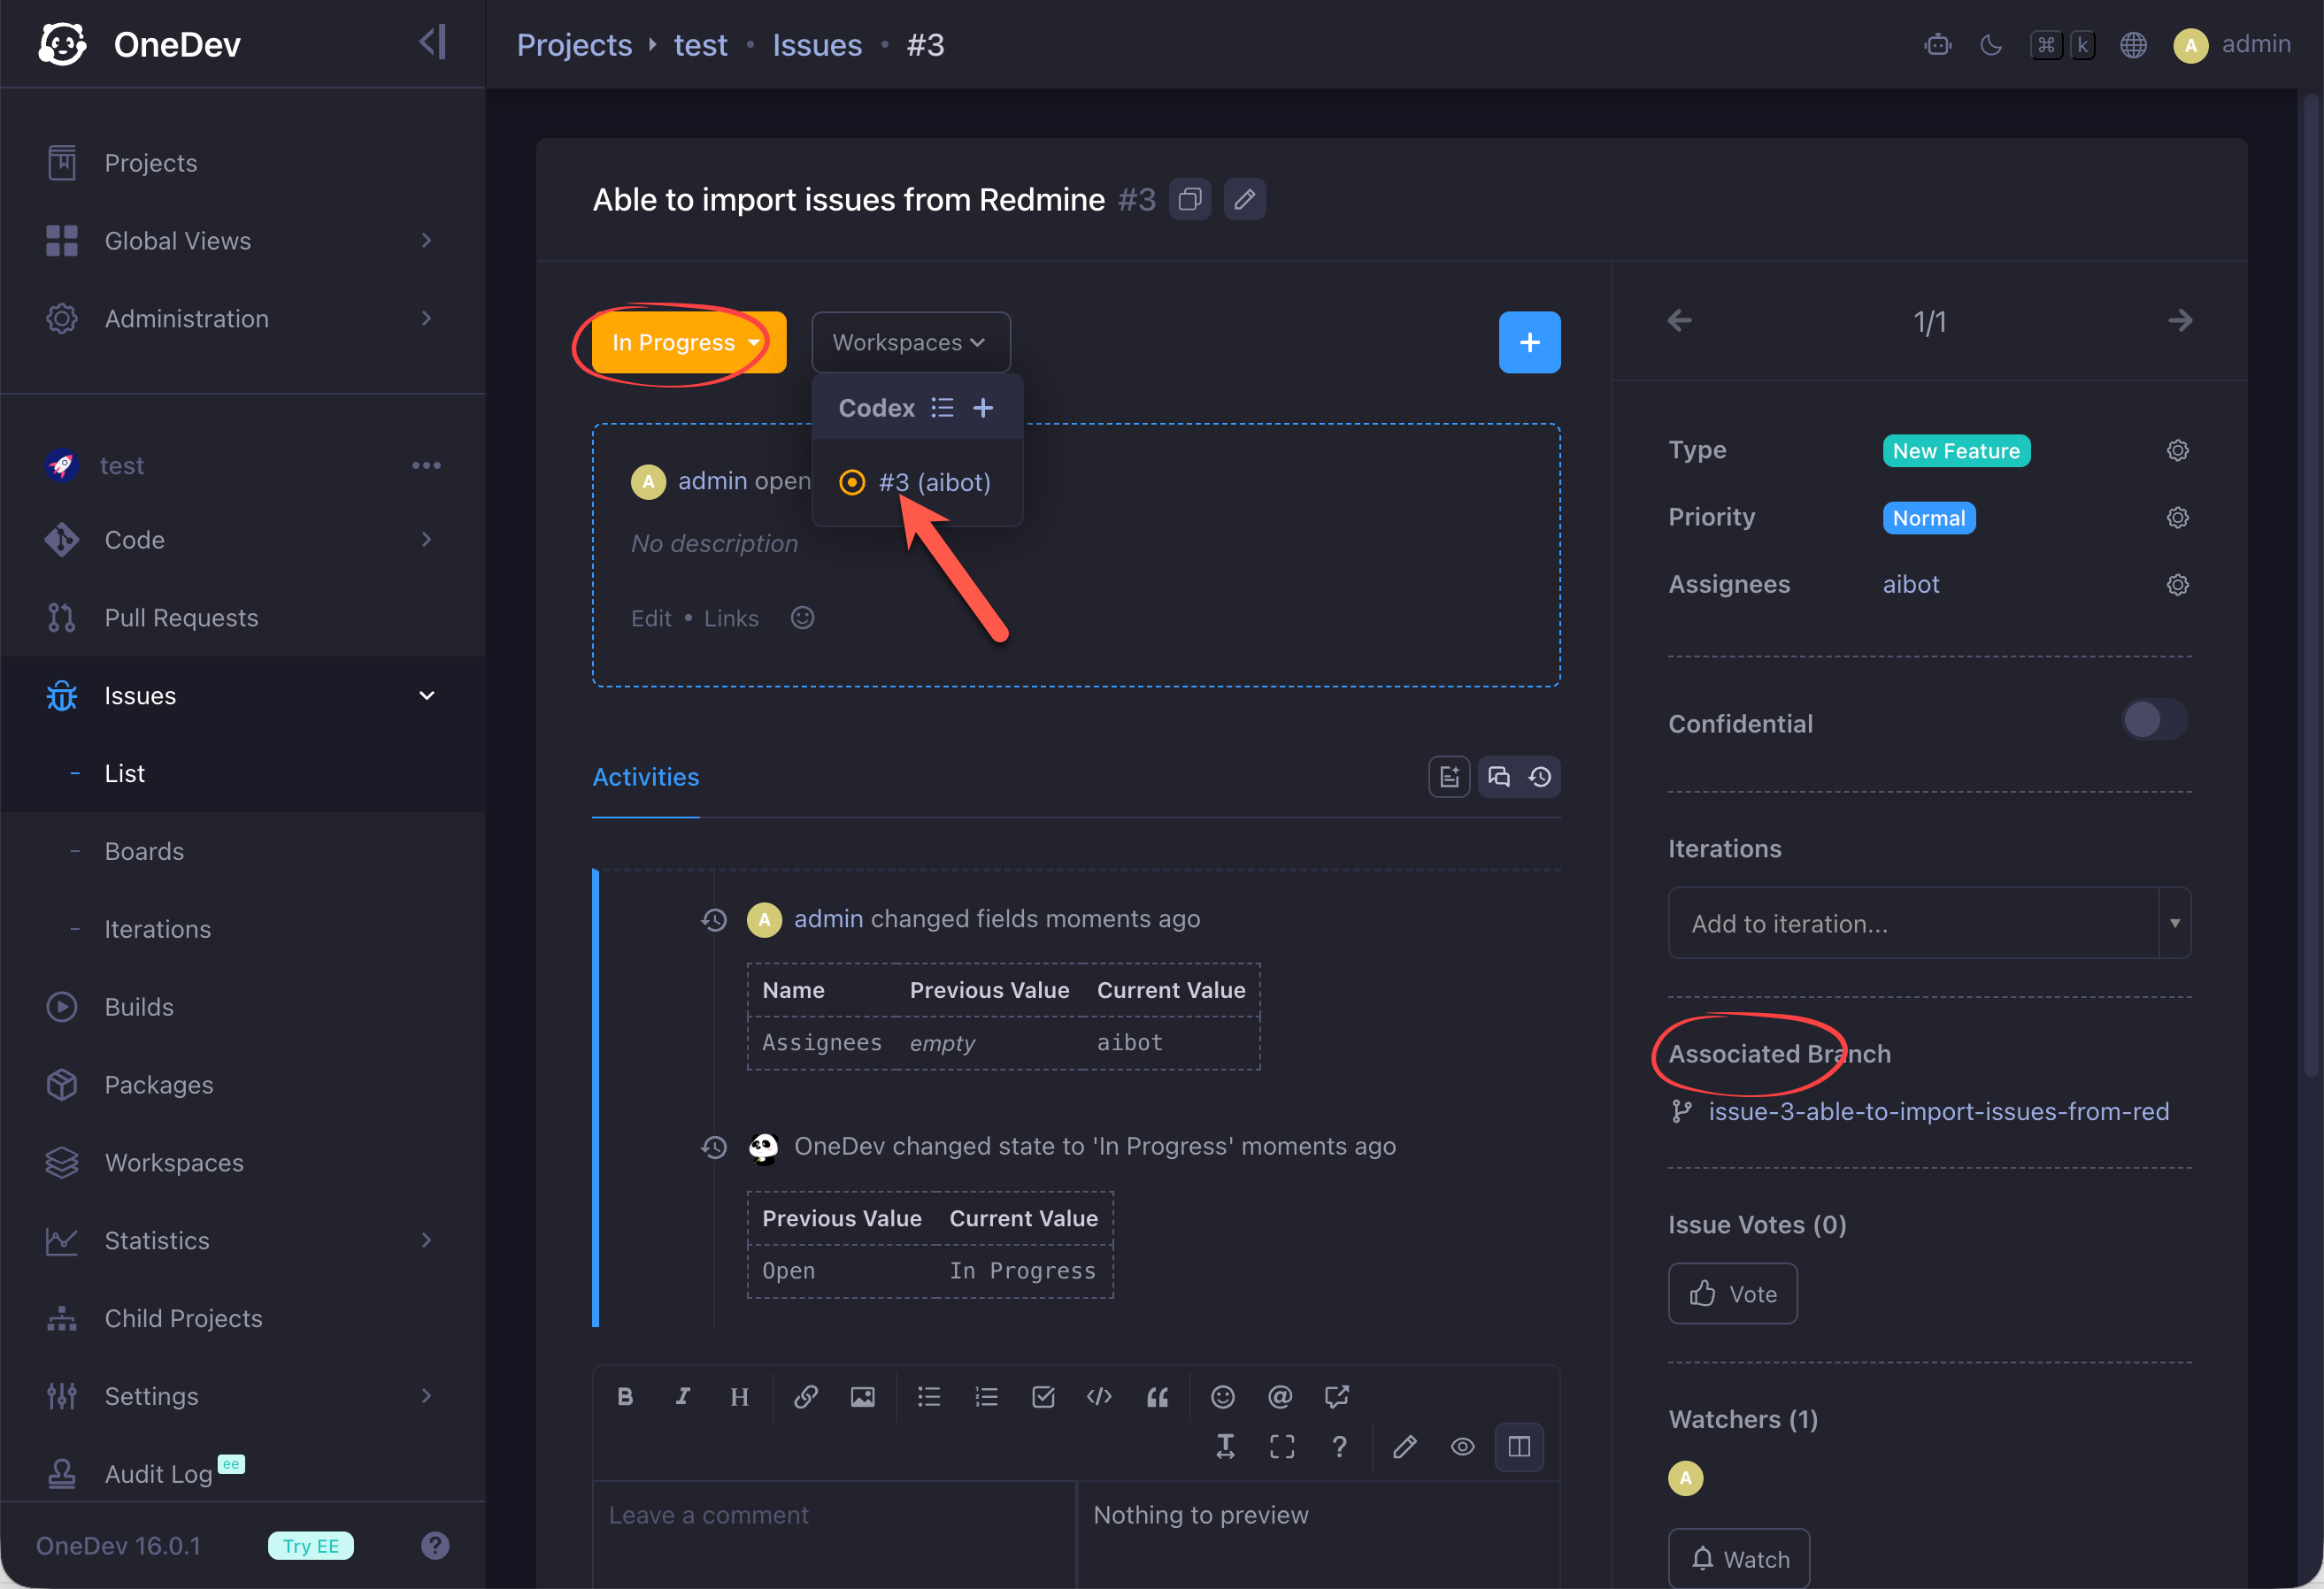
Task: Insert a numbered list in comment editor
Action: tap(986, 1396)
